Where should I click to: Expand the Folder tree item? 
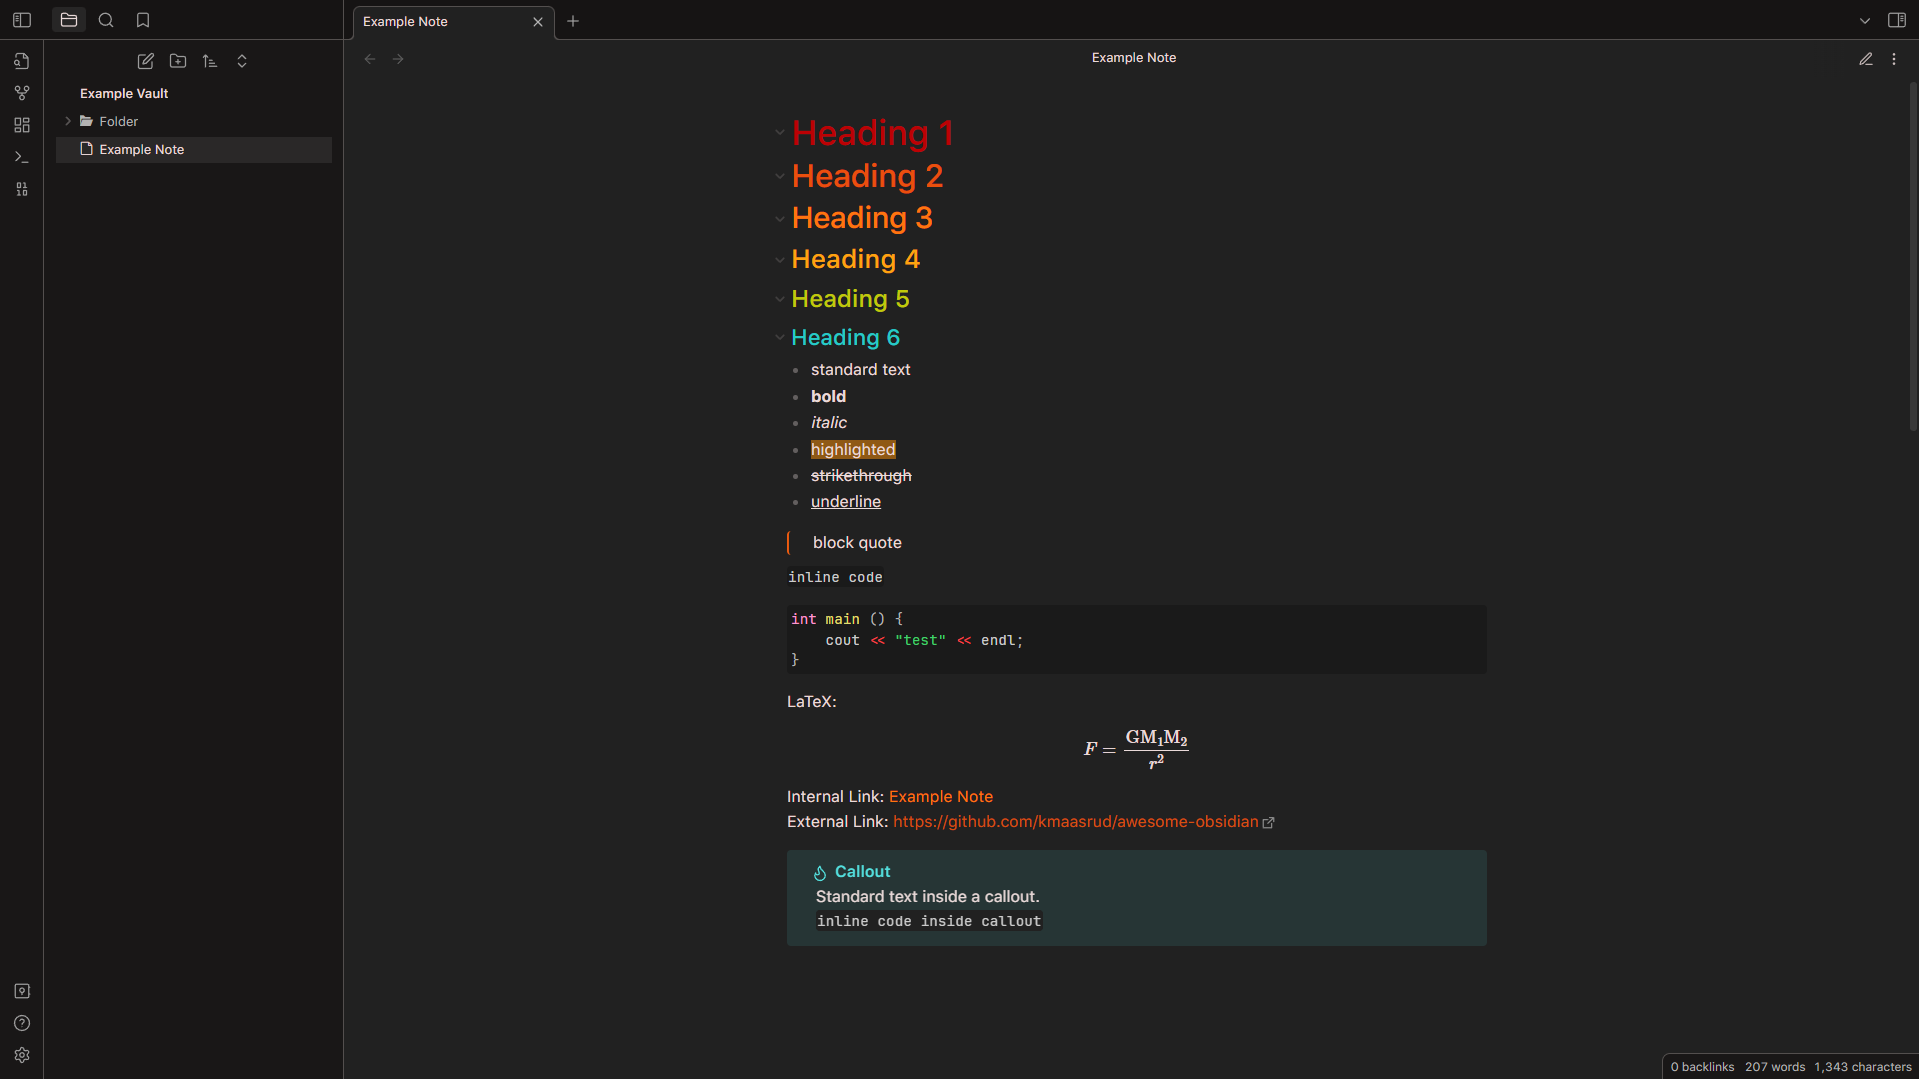coord(68,121)
